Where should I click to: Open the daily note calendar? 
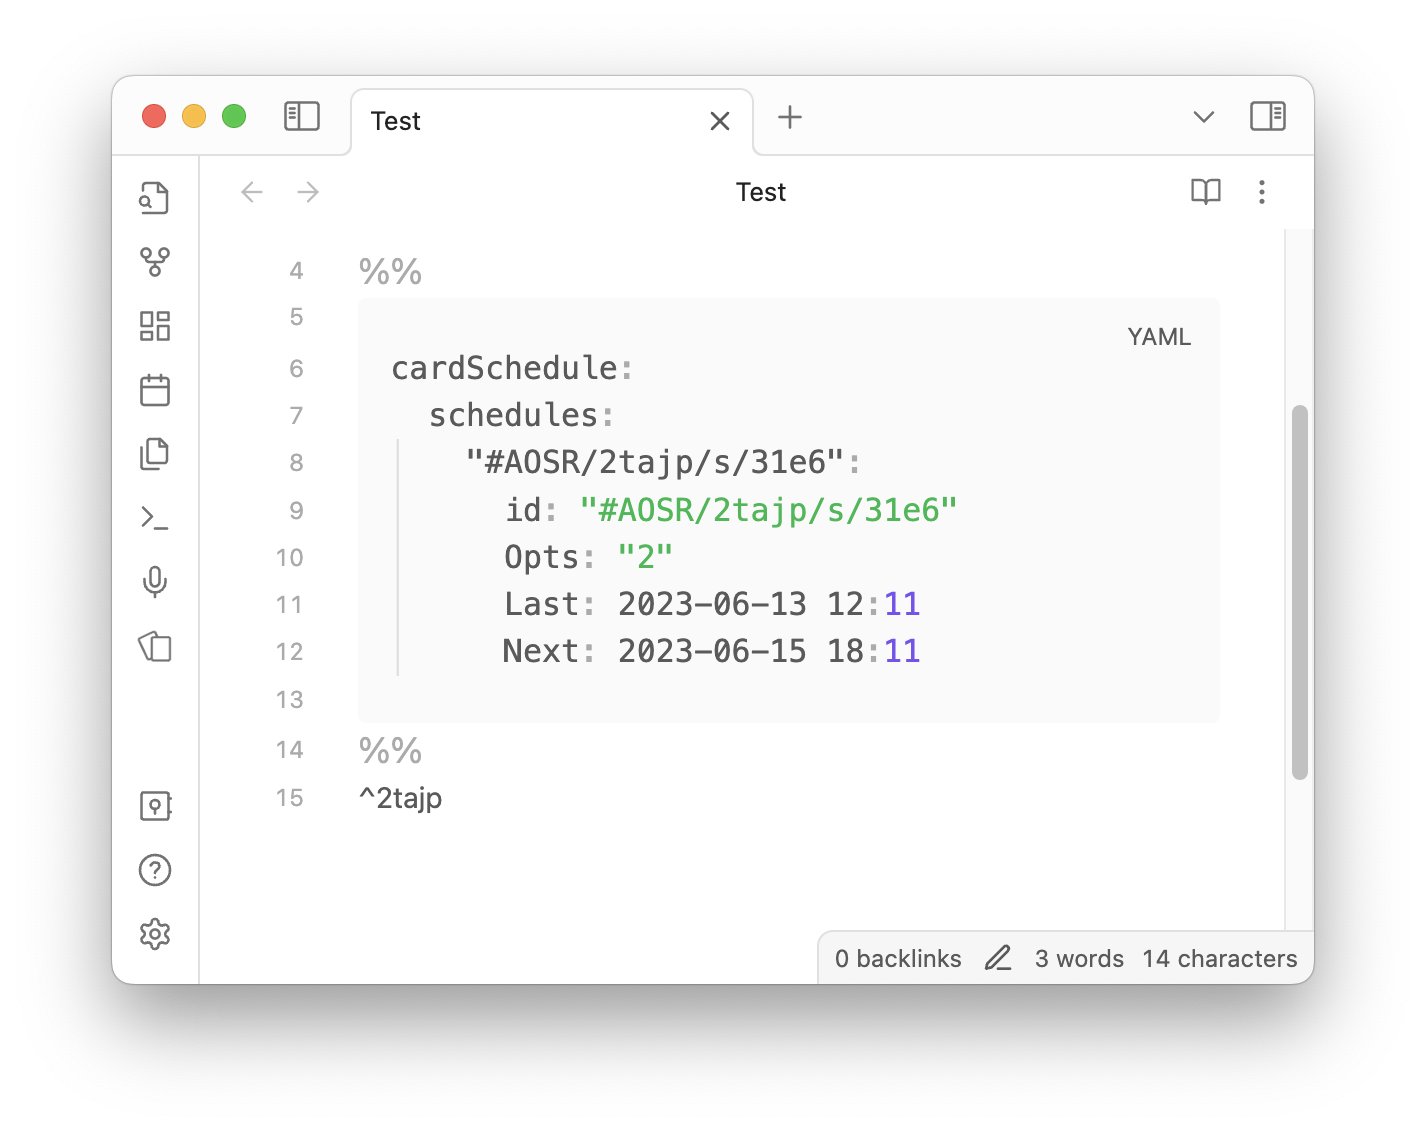click(x=154, y=390)
